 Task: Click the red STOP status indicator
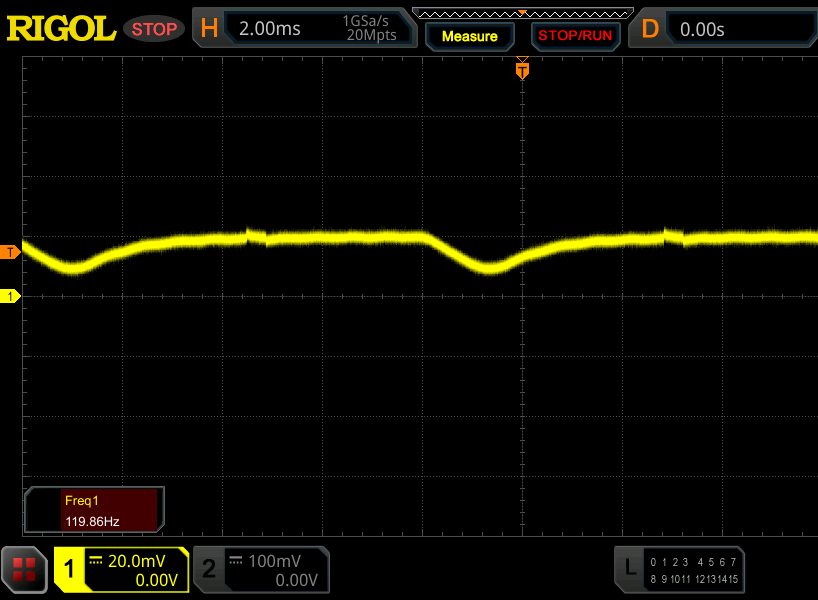click(154, 29)
